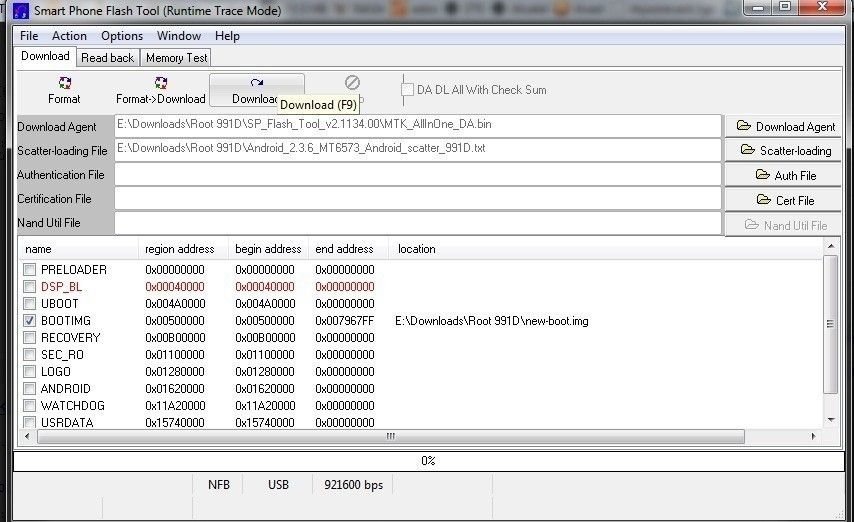Click the Format toolbar icon
This screenshot has width=854, height=522.
click(x=65, y=83)
